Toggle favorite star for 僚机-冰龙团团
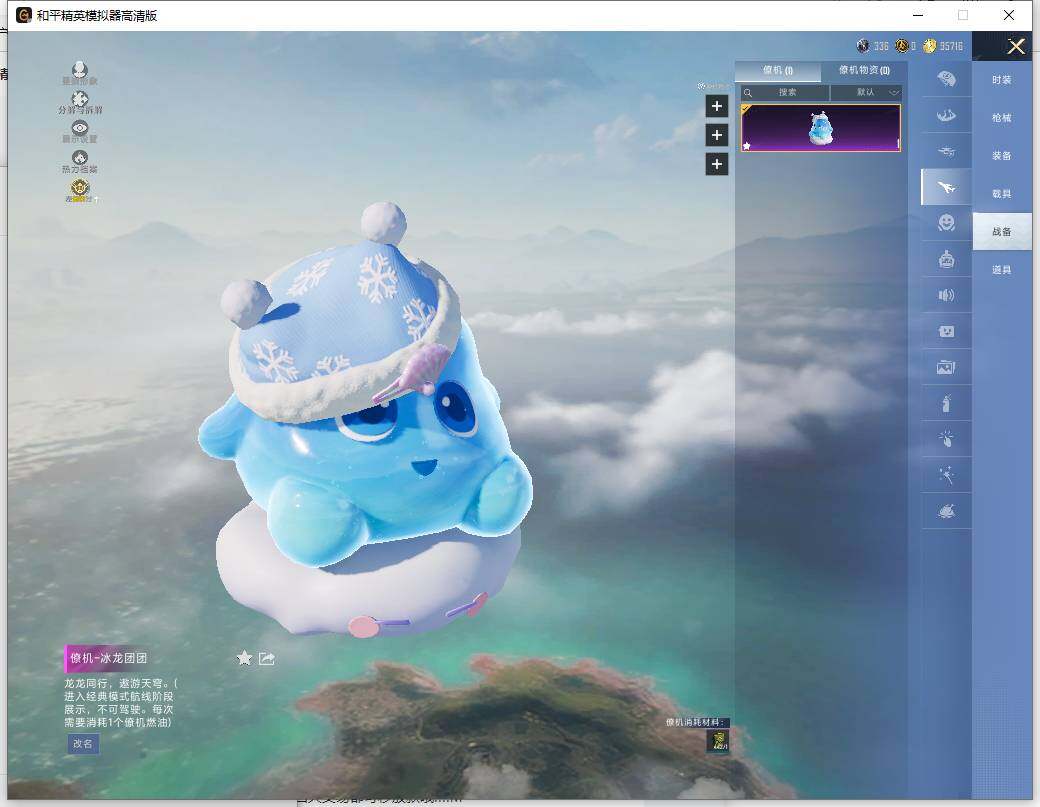This screenshot has width=1040, height=807. [244, 658]
